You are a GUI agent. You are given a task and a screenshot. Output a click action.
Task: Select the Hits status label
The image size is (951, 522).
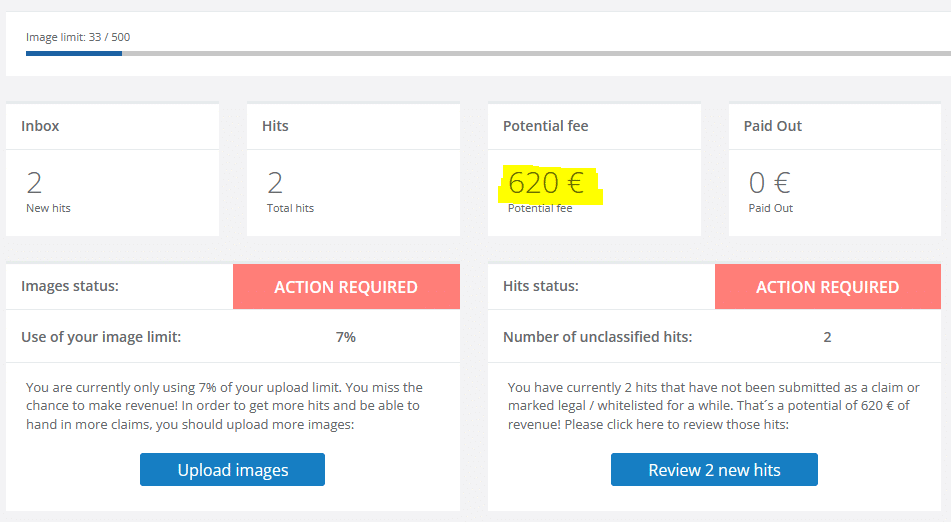click(x=540, y=287)
